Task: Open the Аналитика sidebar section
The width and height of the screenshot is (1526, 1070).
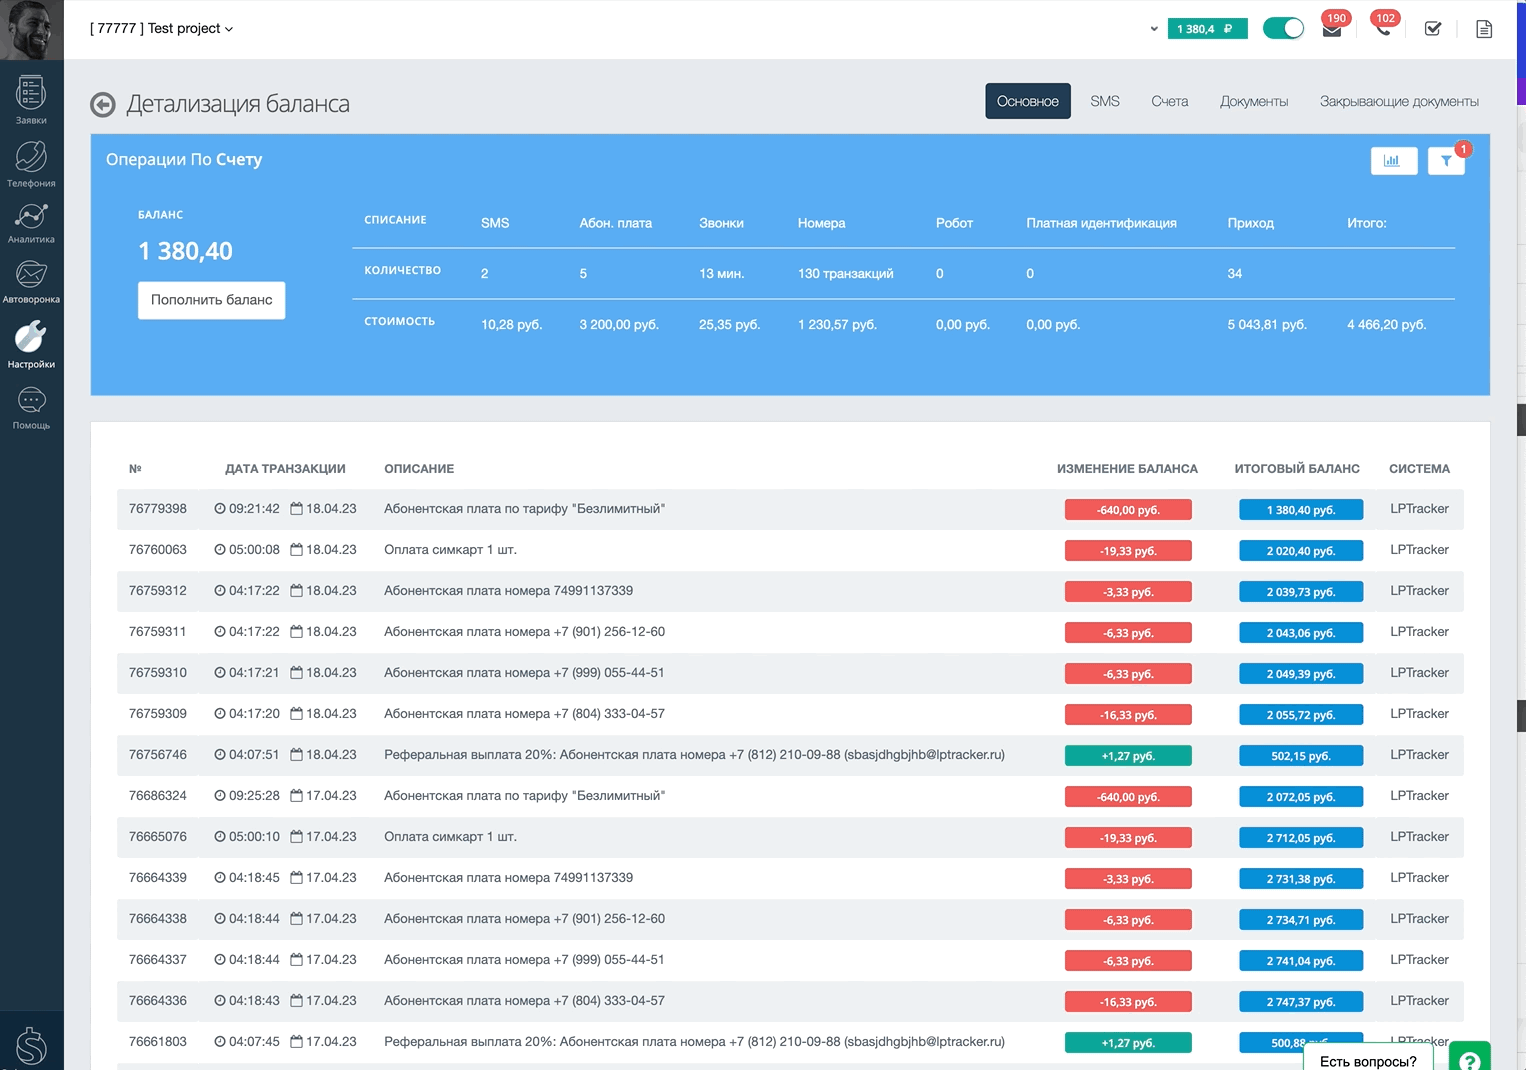Action: point(31,223)
